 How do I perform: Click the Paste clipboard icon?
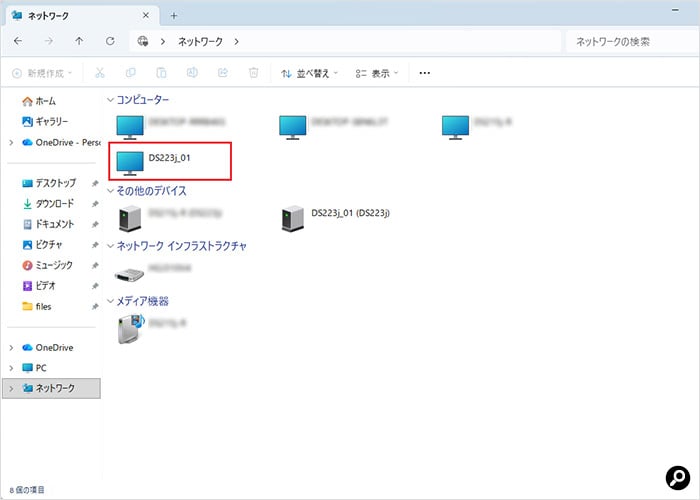pyautogui.click(x=161, y=73)
